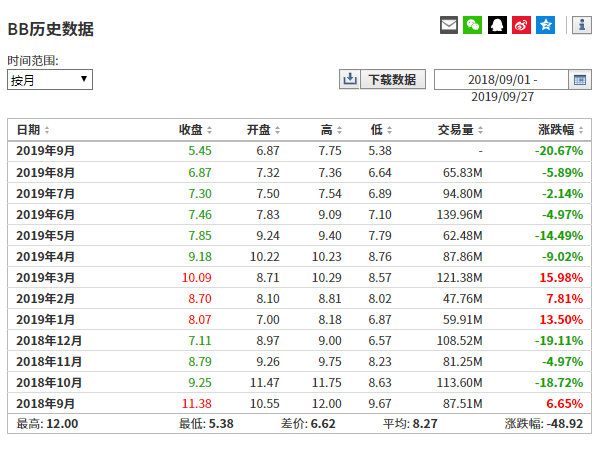Select the 2019年6月 row date
The width and height of the screenshot is (603, 456).
coord(45,215)
